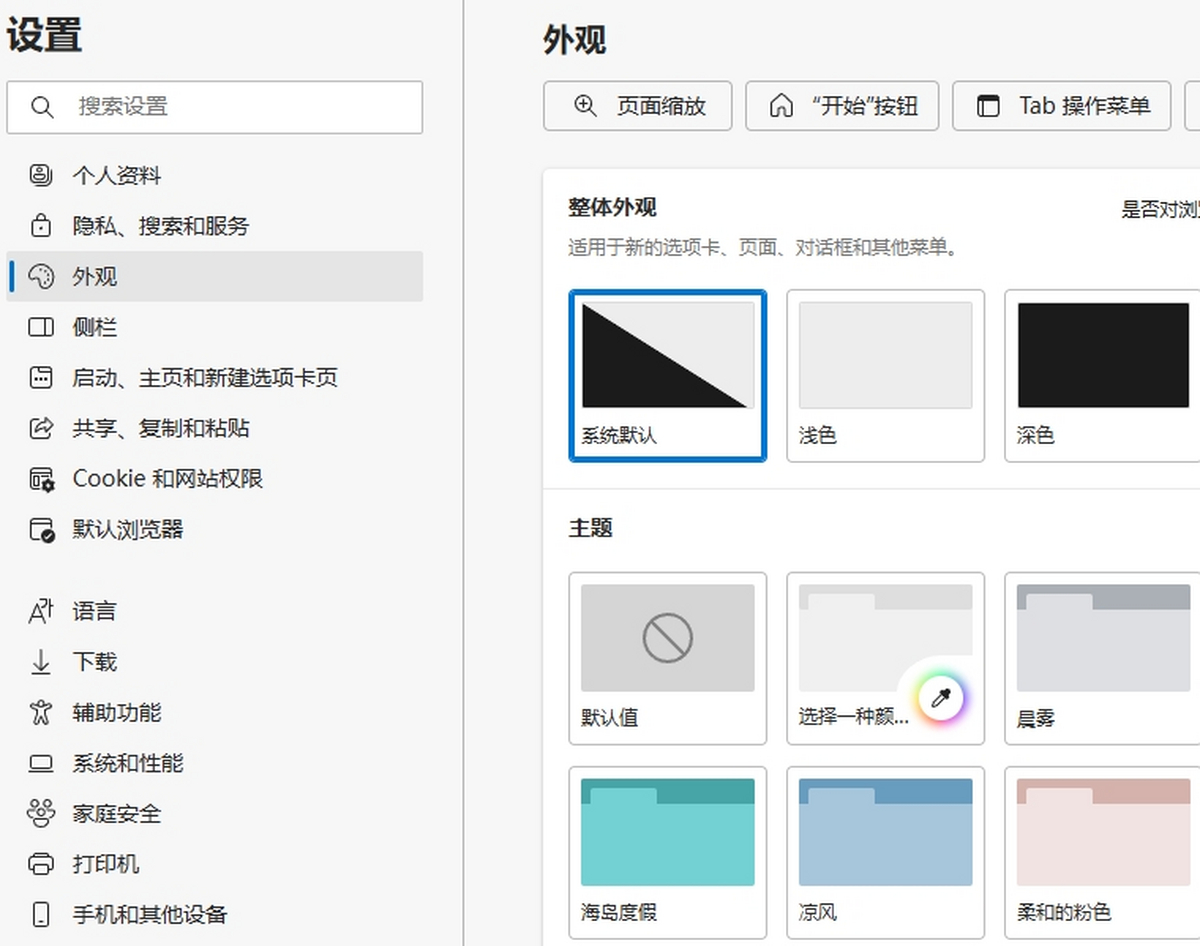Click the 搜索设置 search field
The height and width of the screenshot is (946, 1200).
[215, 107]
